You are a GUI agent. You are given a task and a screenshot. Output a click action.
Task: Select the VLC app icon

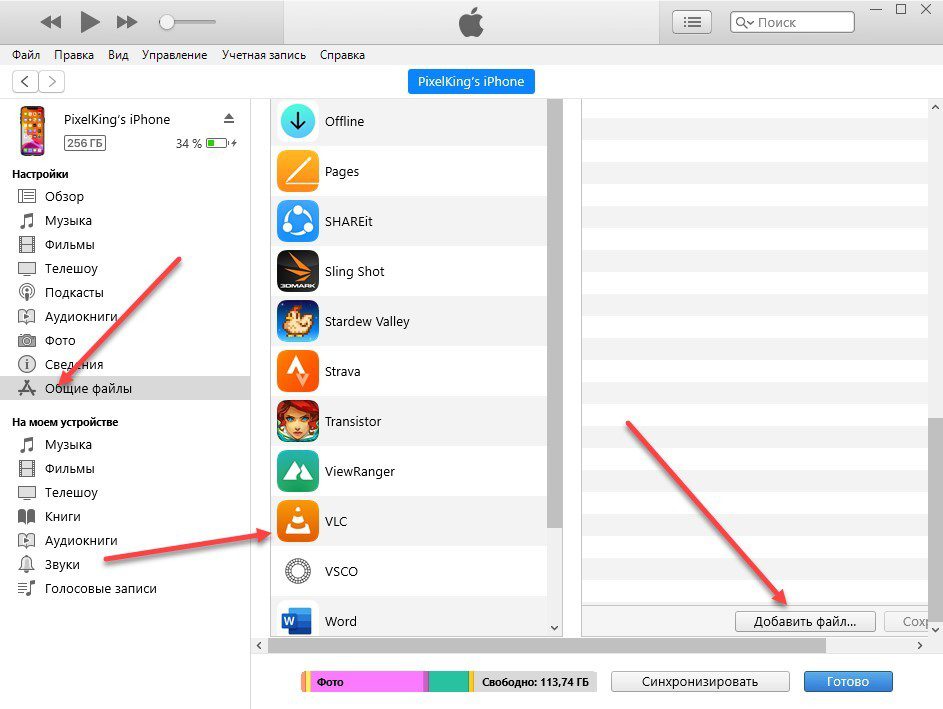tap(298, 521)
